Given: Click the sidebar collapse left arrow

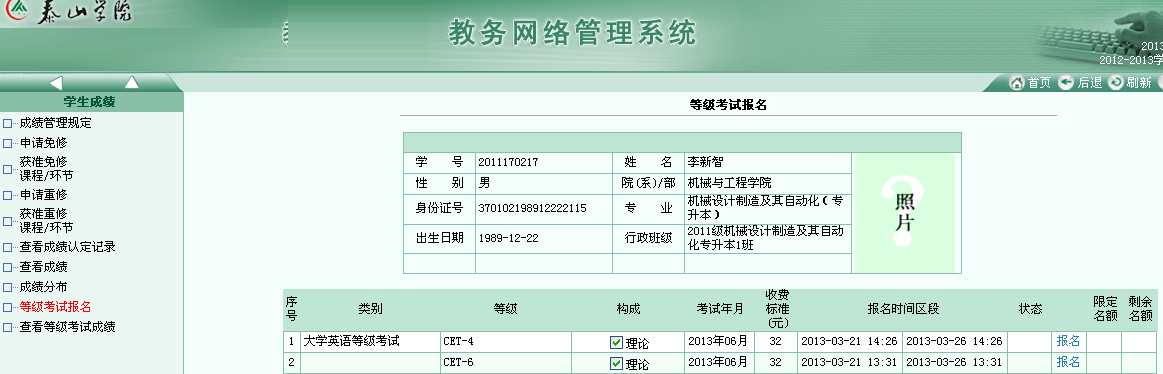Looking at the screenshot, I should click(x=56, y=82).
